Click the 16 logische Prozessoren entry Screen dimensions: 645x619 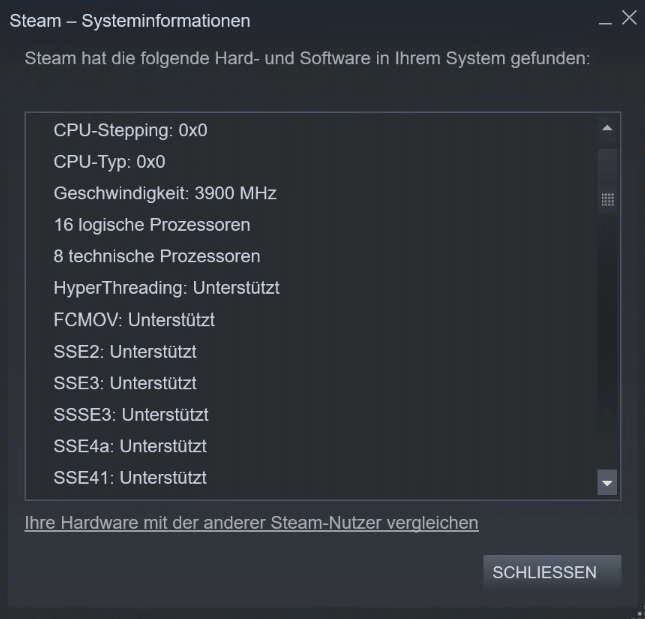[x=152, y=224]
